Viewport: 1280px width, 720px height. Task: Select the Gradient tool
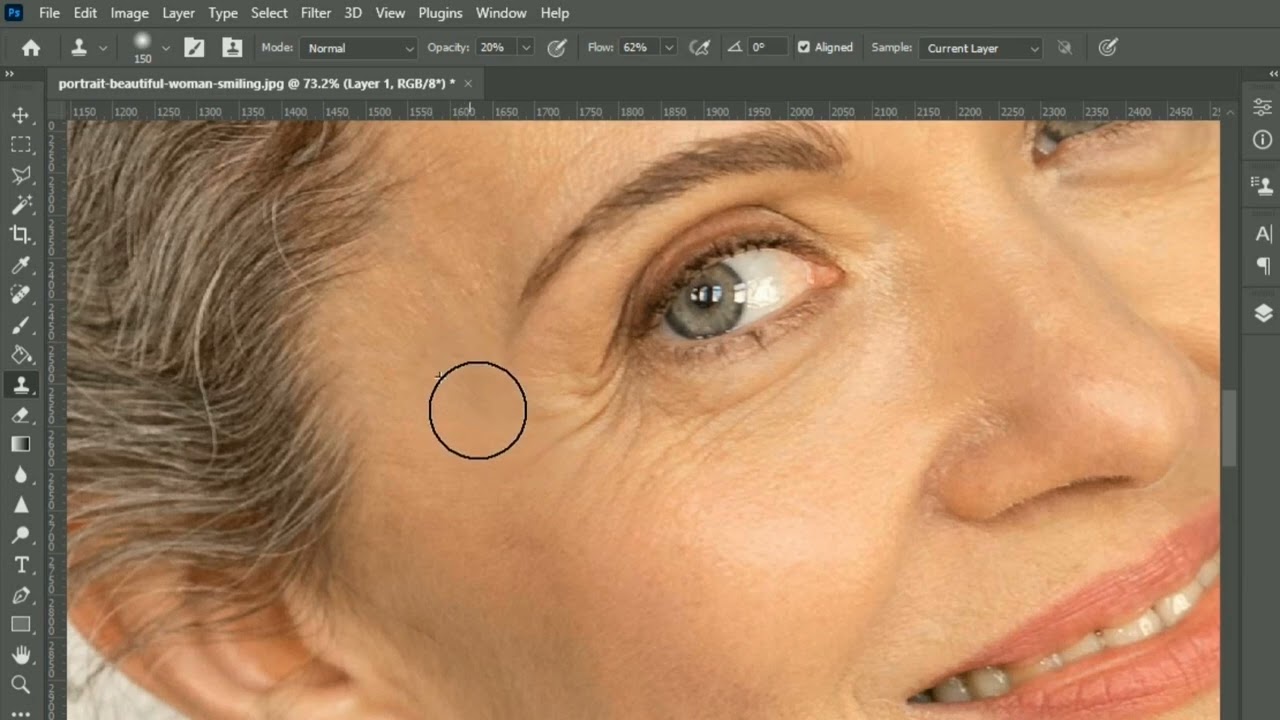(20, 445)
